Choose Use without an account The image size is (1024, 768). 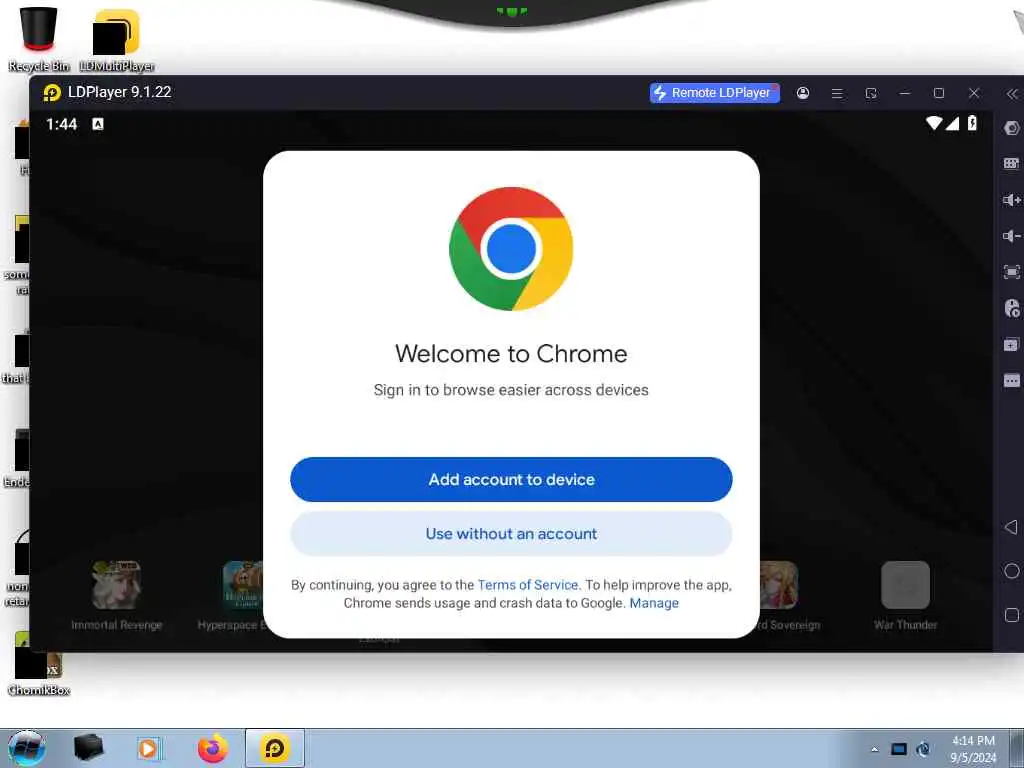(511, 534)
